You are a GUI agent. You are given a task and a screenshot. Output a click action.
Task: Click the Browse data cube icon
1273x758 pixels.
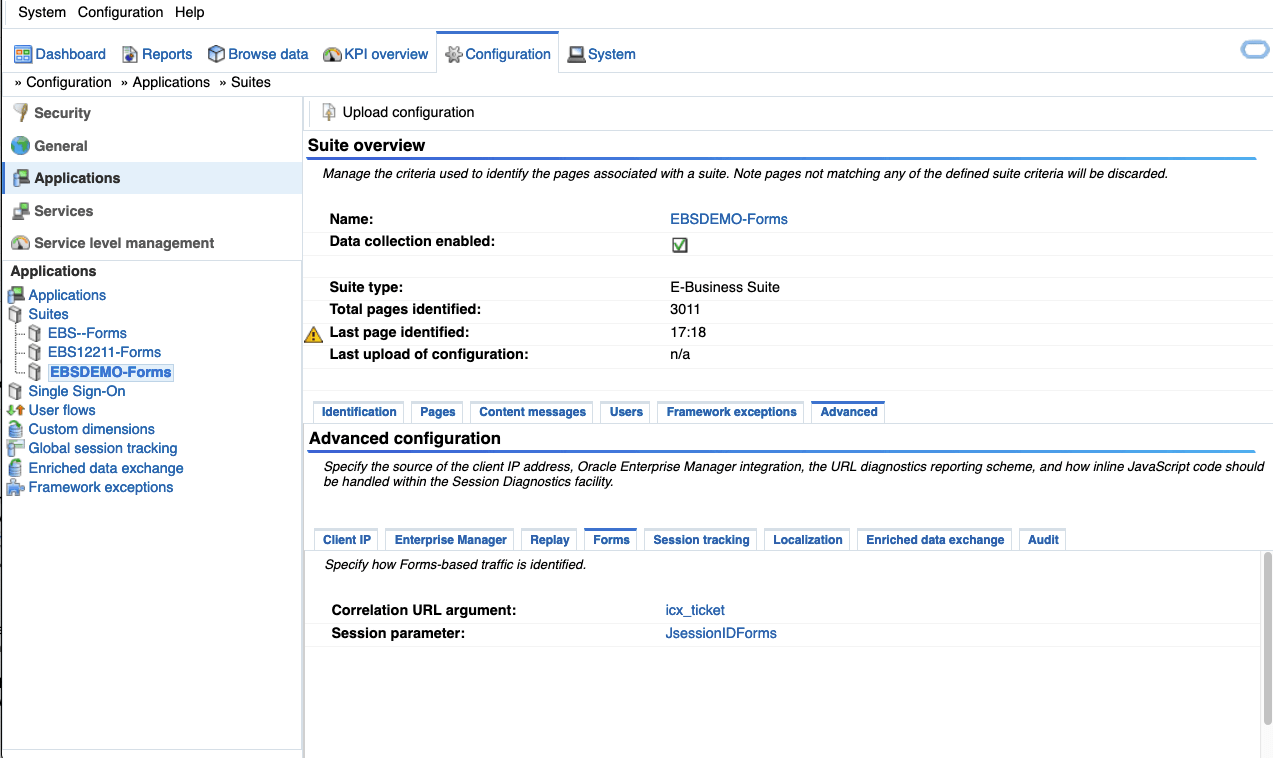[216, 54]
